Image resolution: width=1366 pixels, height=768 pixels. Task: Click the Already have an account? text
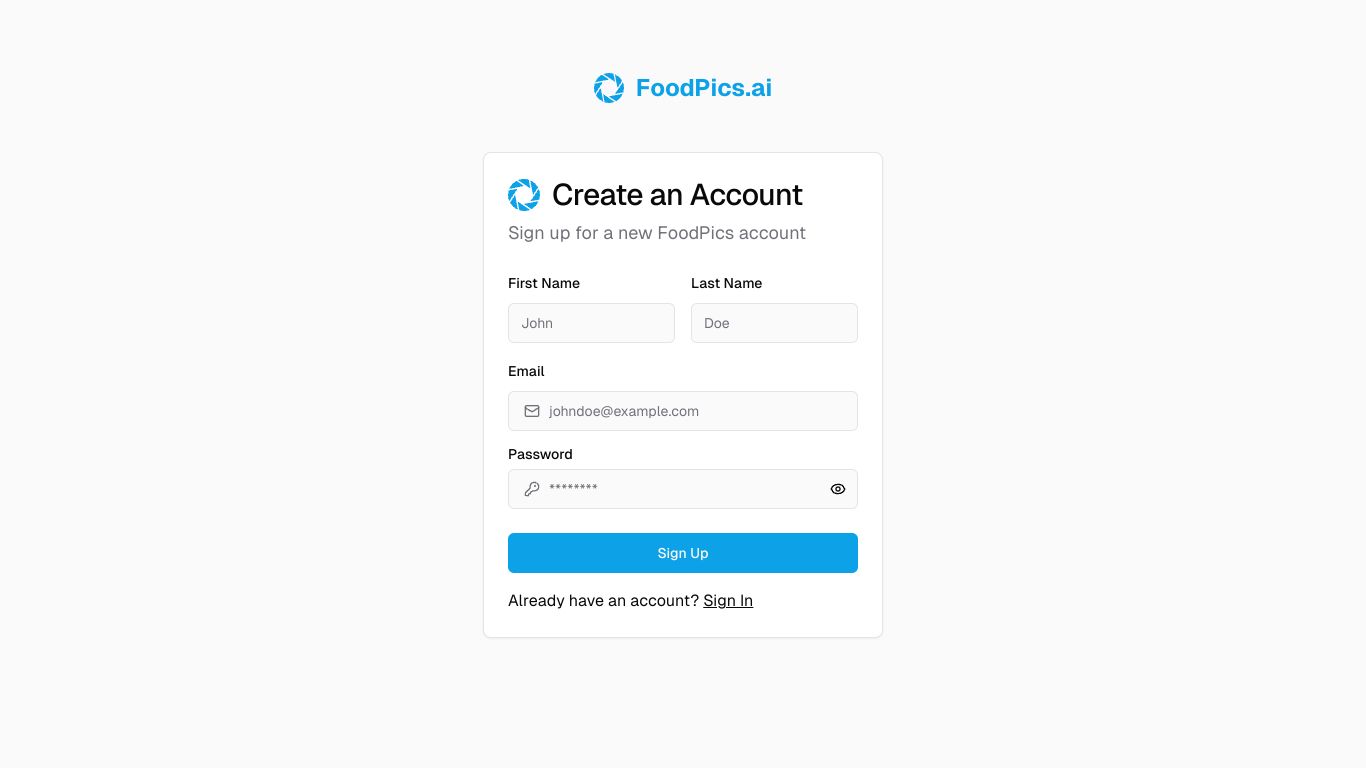[x=603, y=601]
